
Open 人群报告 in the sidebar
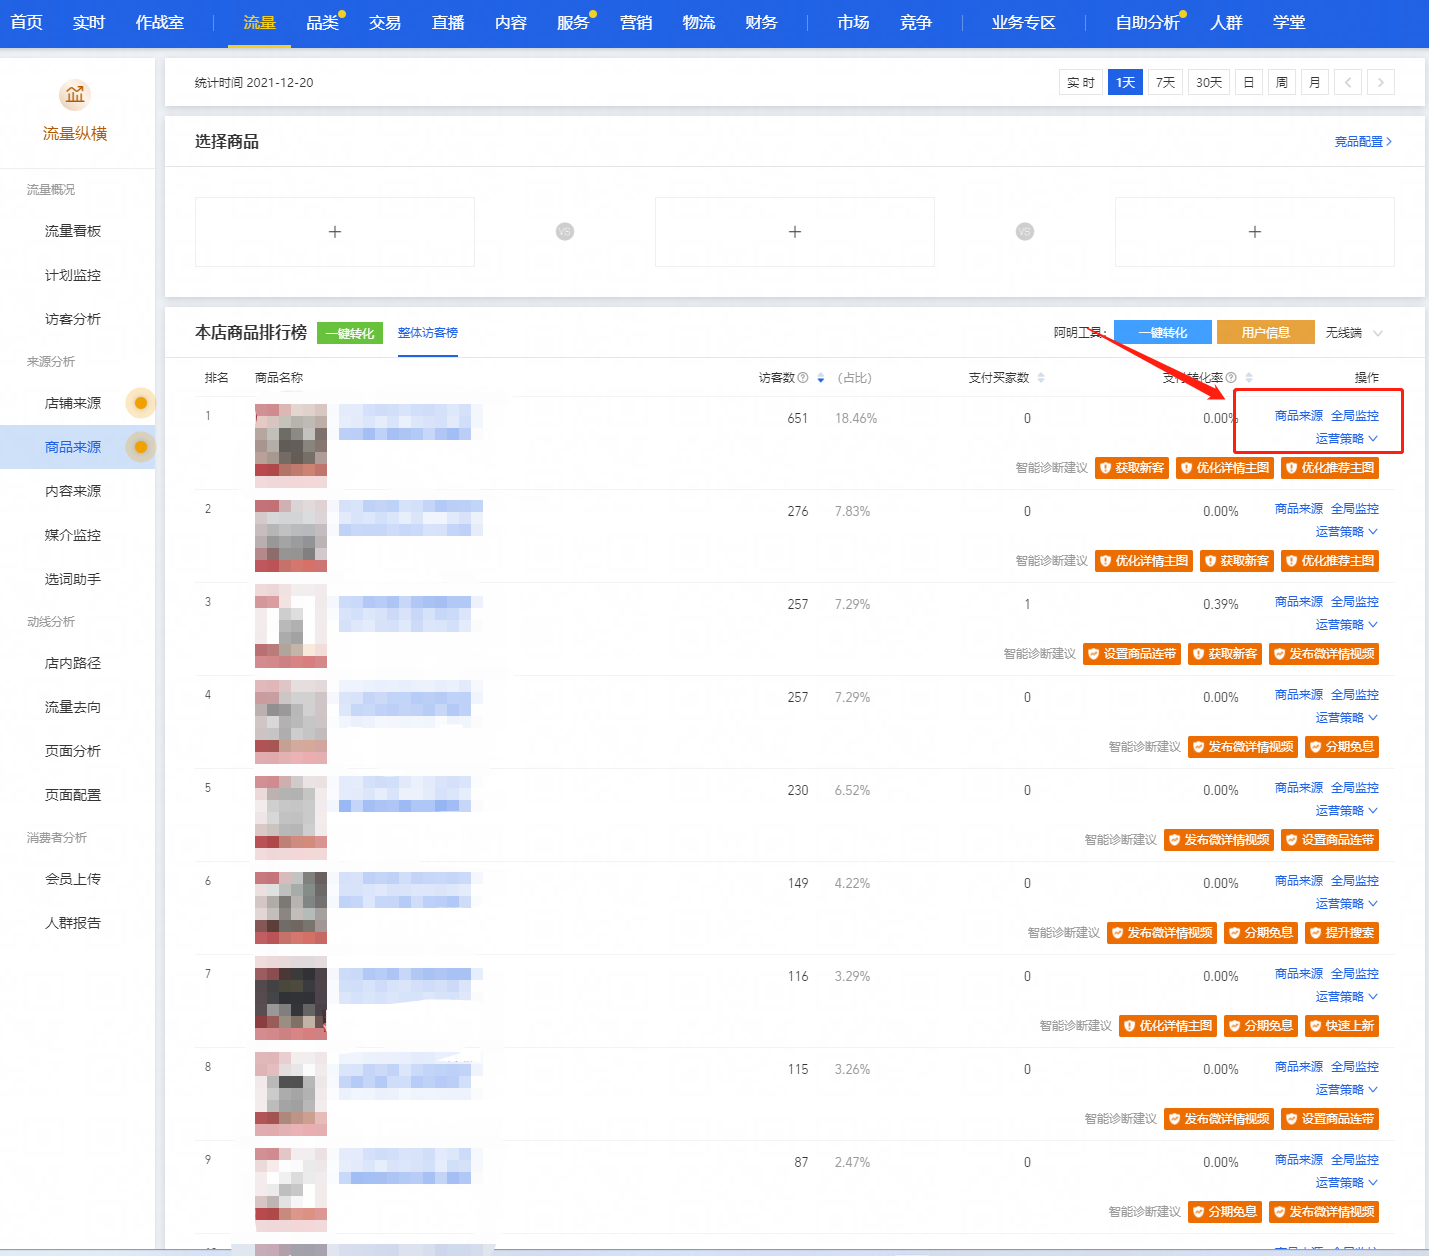[x=73, y=923]
